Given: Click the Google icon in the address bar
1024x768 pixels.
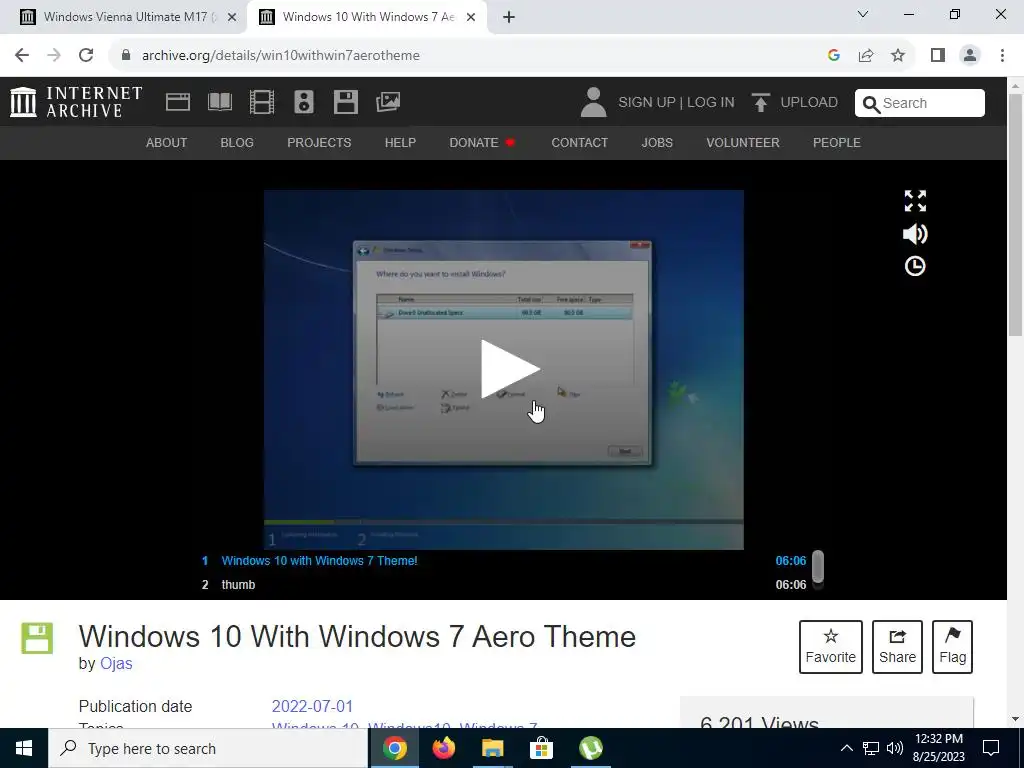Looking at the screenshot, I should click(x=833, y=56).
